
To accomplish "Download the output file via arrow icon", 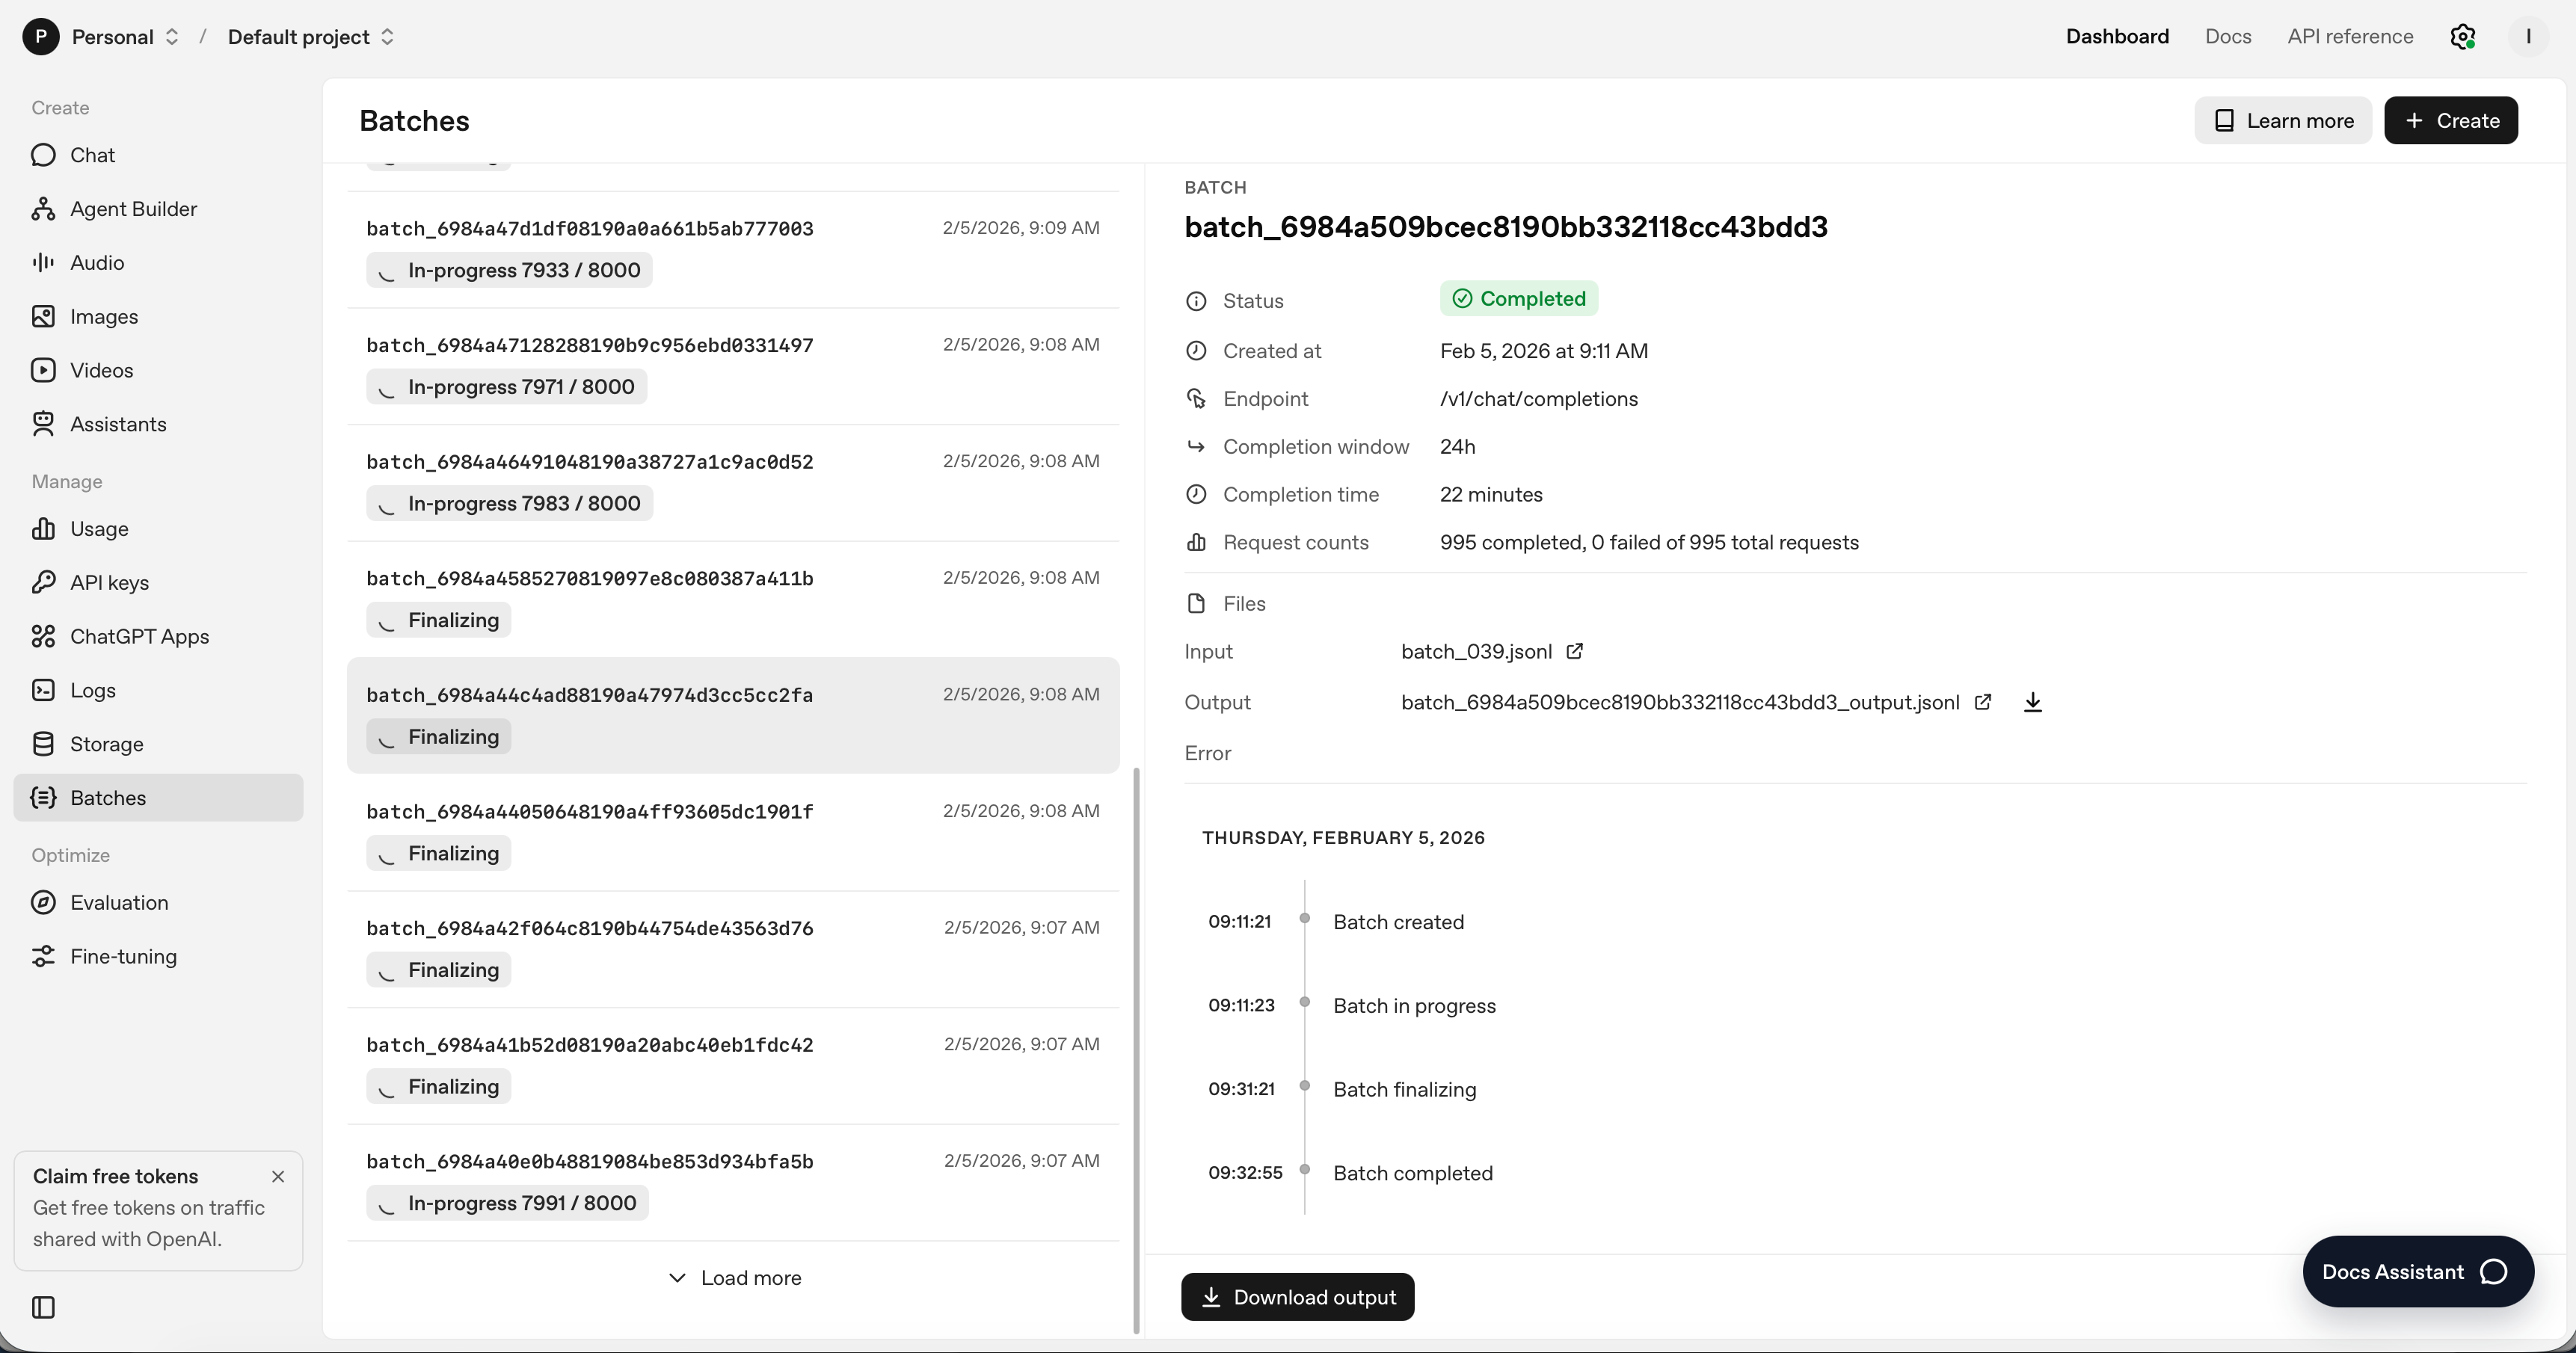I will (2032, 702).
